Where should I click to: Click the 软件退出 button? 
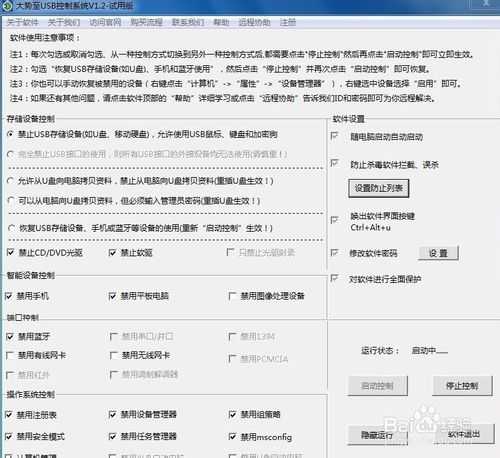tap(464, 434)
